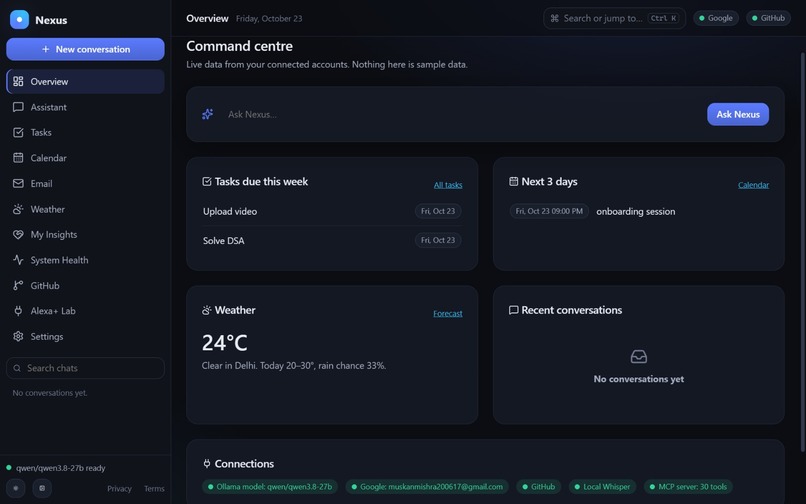
Task: Click the Google account email chip
Action: [427, 487]
